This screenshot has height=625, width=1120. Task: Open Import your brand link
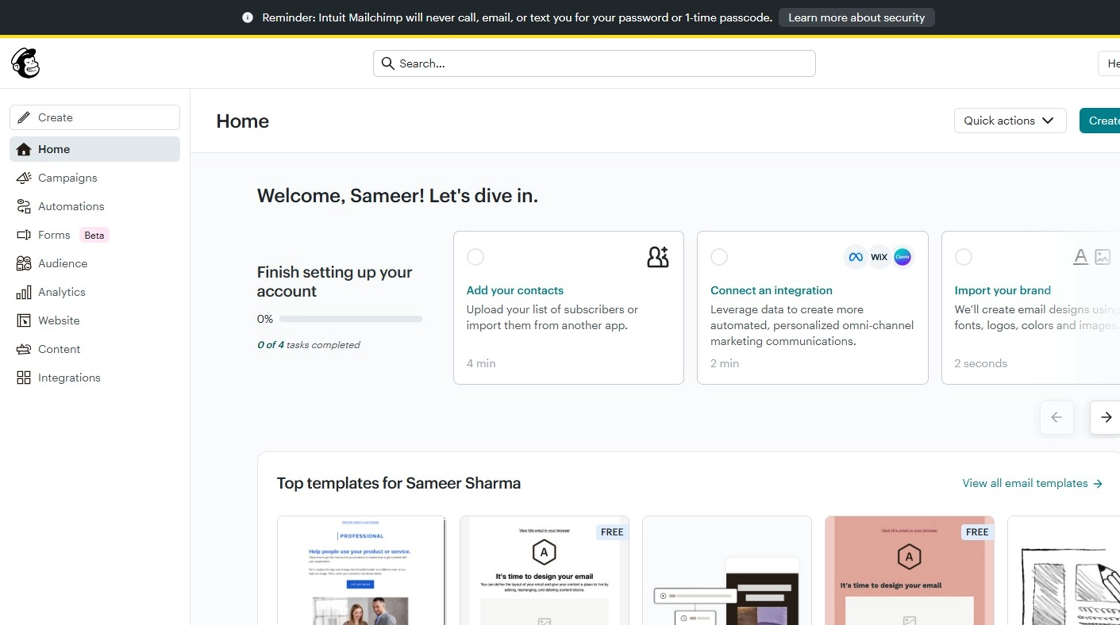click(x=1002, y=290)
